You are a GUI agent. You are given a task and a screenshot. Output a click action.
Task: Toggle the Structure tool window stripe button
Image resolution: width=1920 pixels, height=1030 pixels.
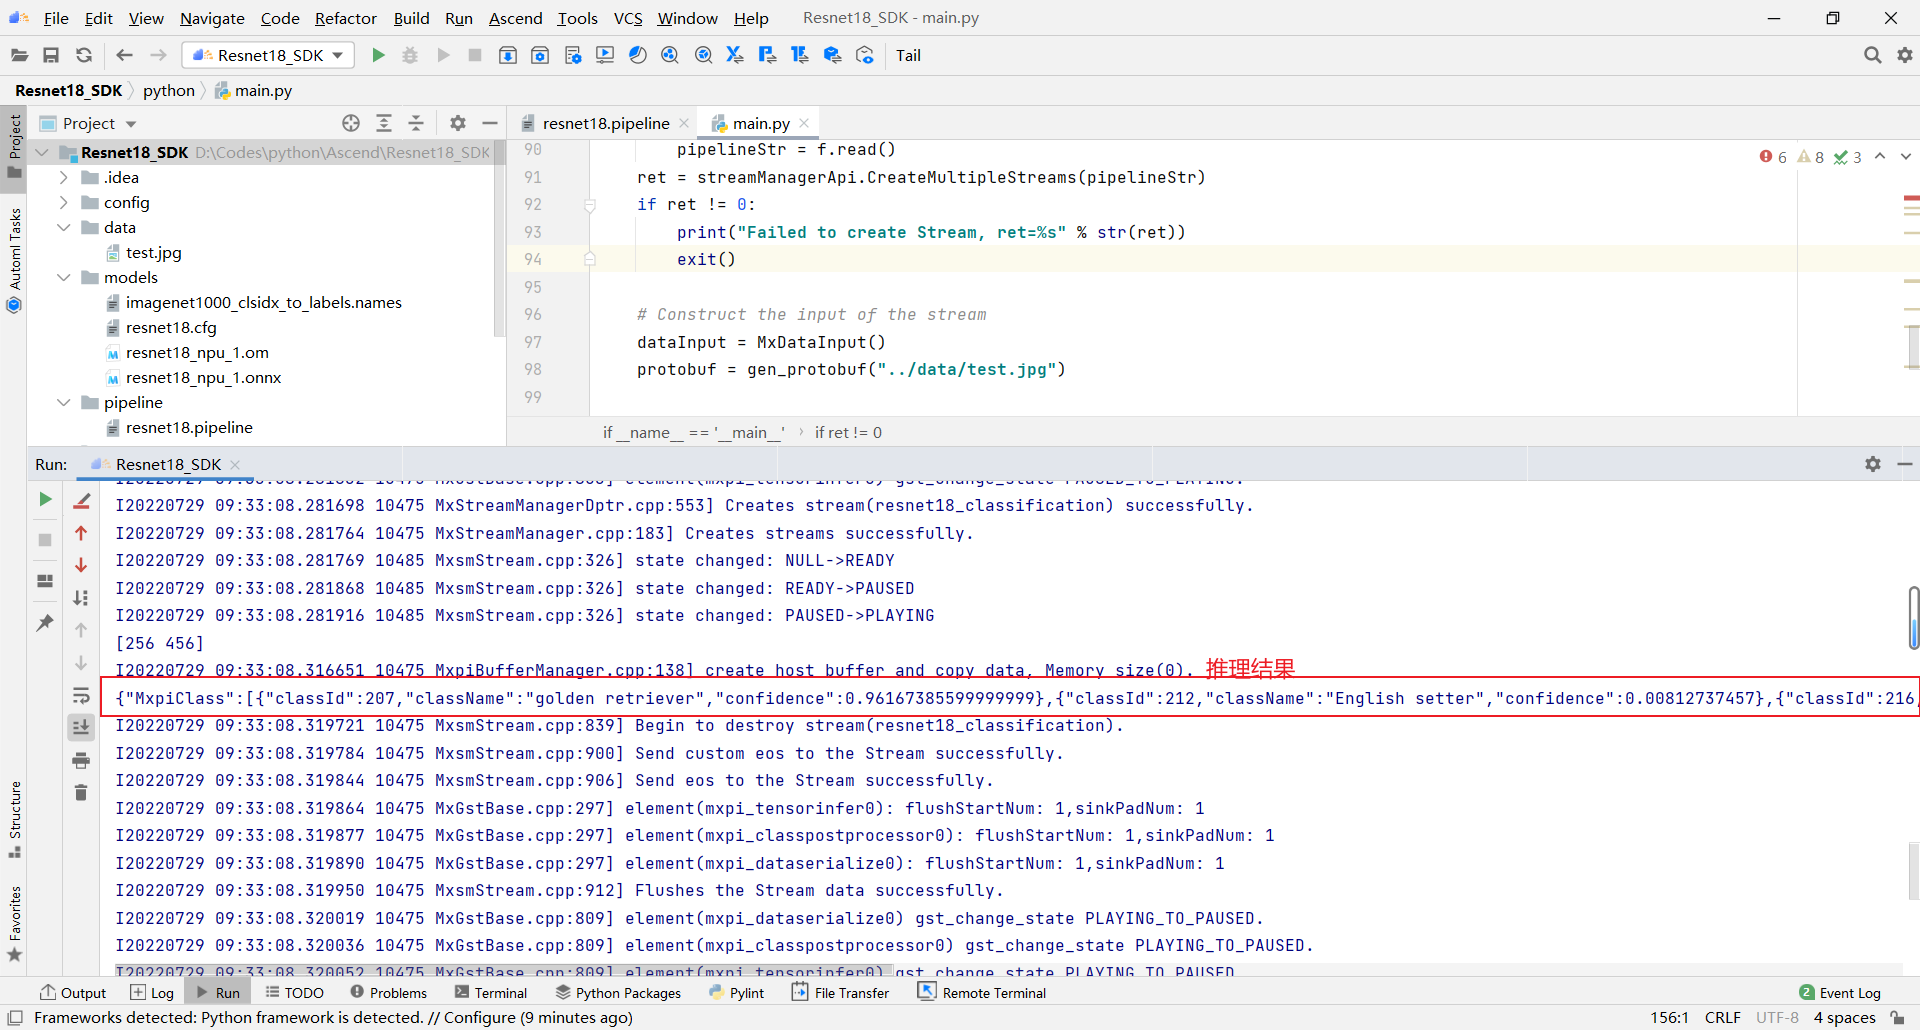coord(14,819)
